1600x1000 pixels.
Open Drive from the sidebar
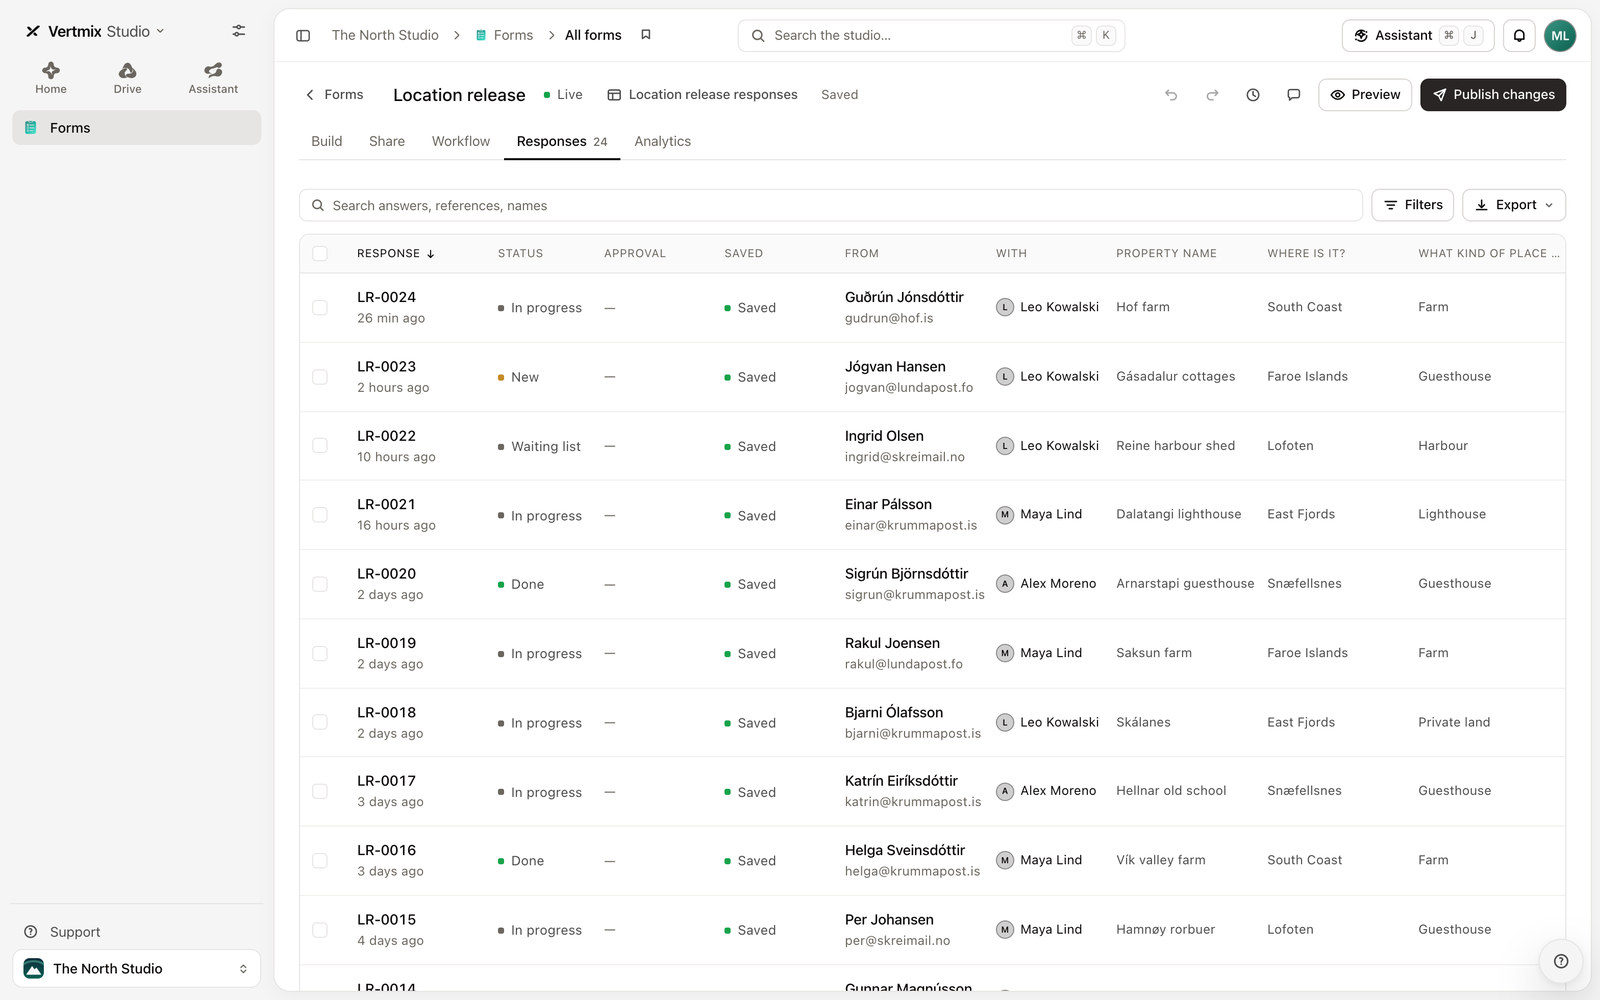click(x=127, y=78)
